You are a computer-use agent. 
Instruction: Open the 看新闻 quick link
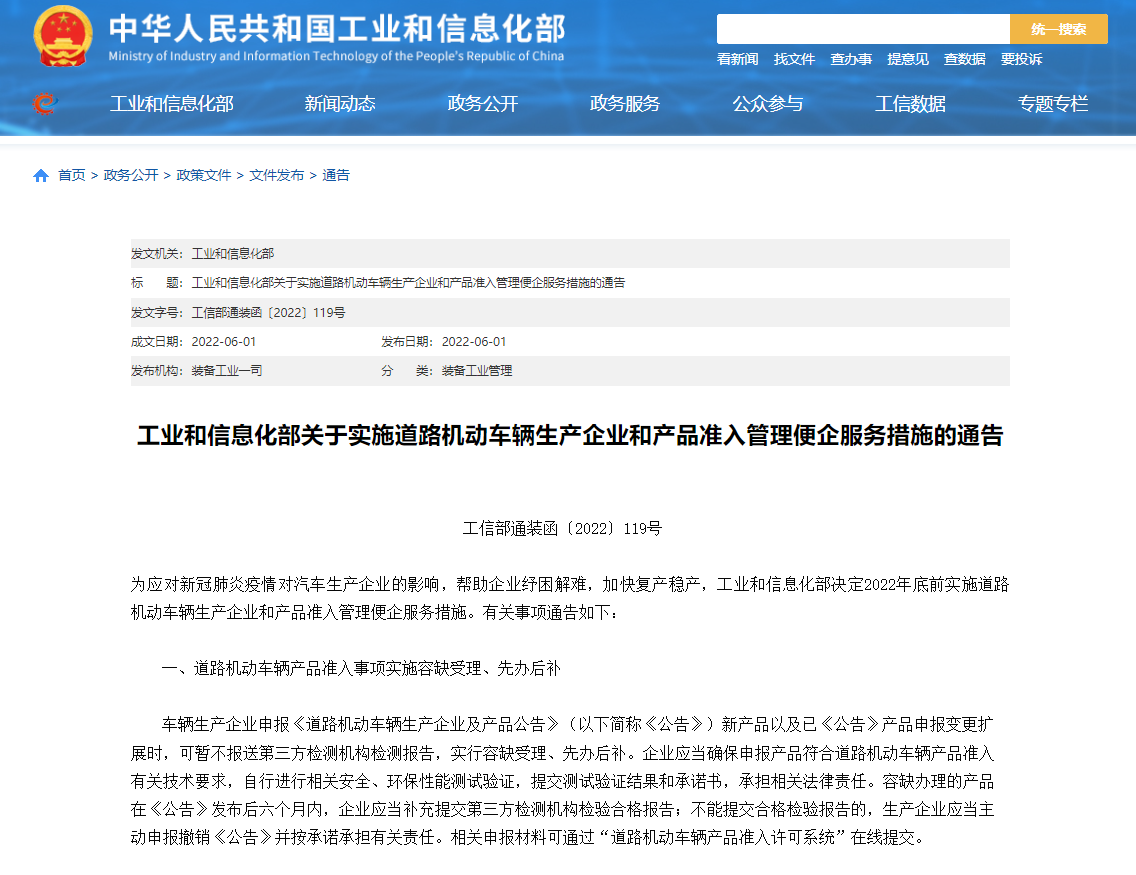click(738, 59)
